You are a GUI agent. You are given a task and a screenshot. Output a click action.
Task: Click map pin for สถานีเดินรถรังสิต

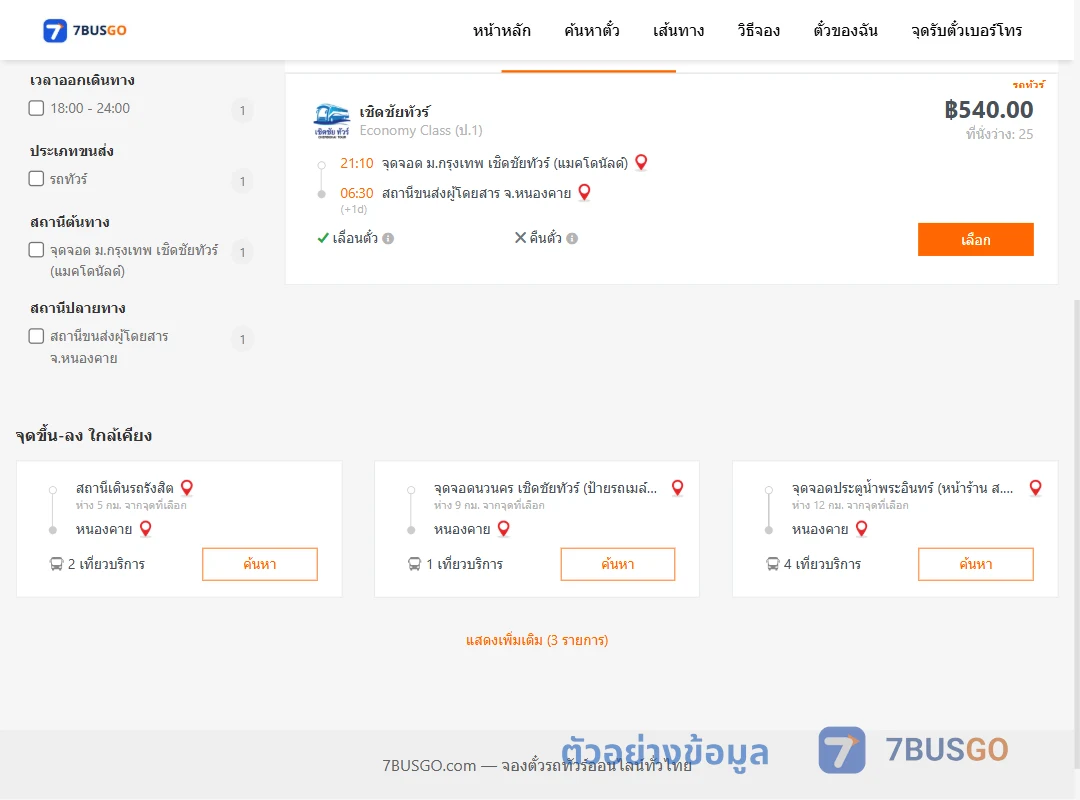click(187, 488)
